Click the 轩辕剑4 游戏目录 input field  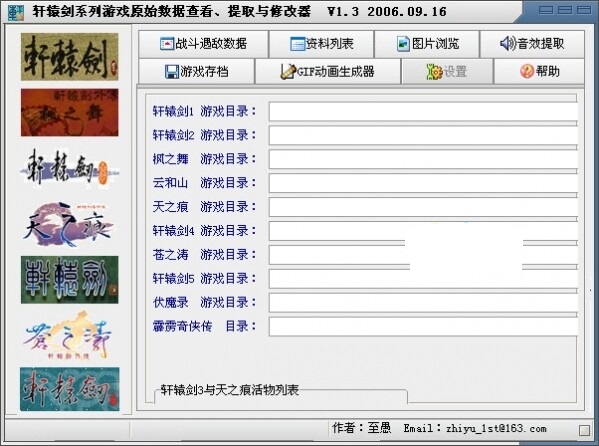[423, 231]
